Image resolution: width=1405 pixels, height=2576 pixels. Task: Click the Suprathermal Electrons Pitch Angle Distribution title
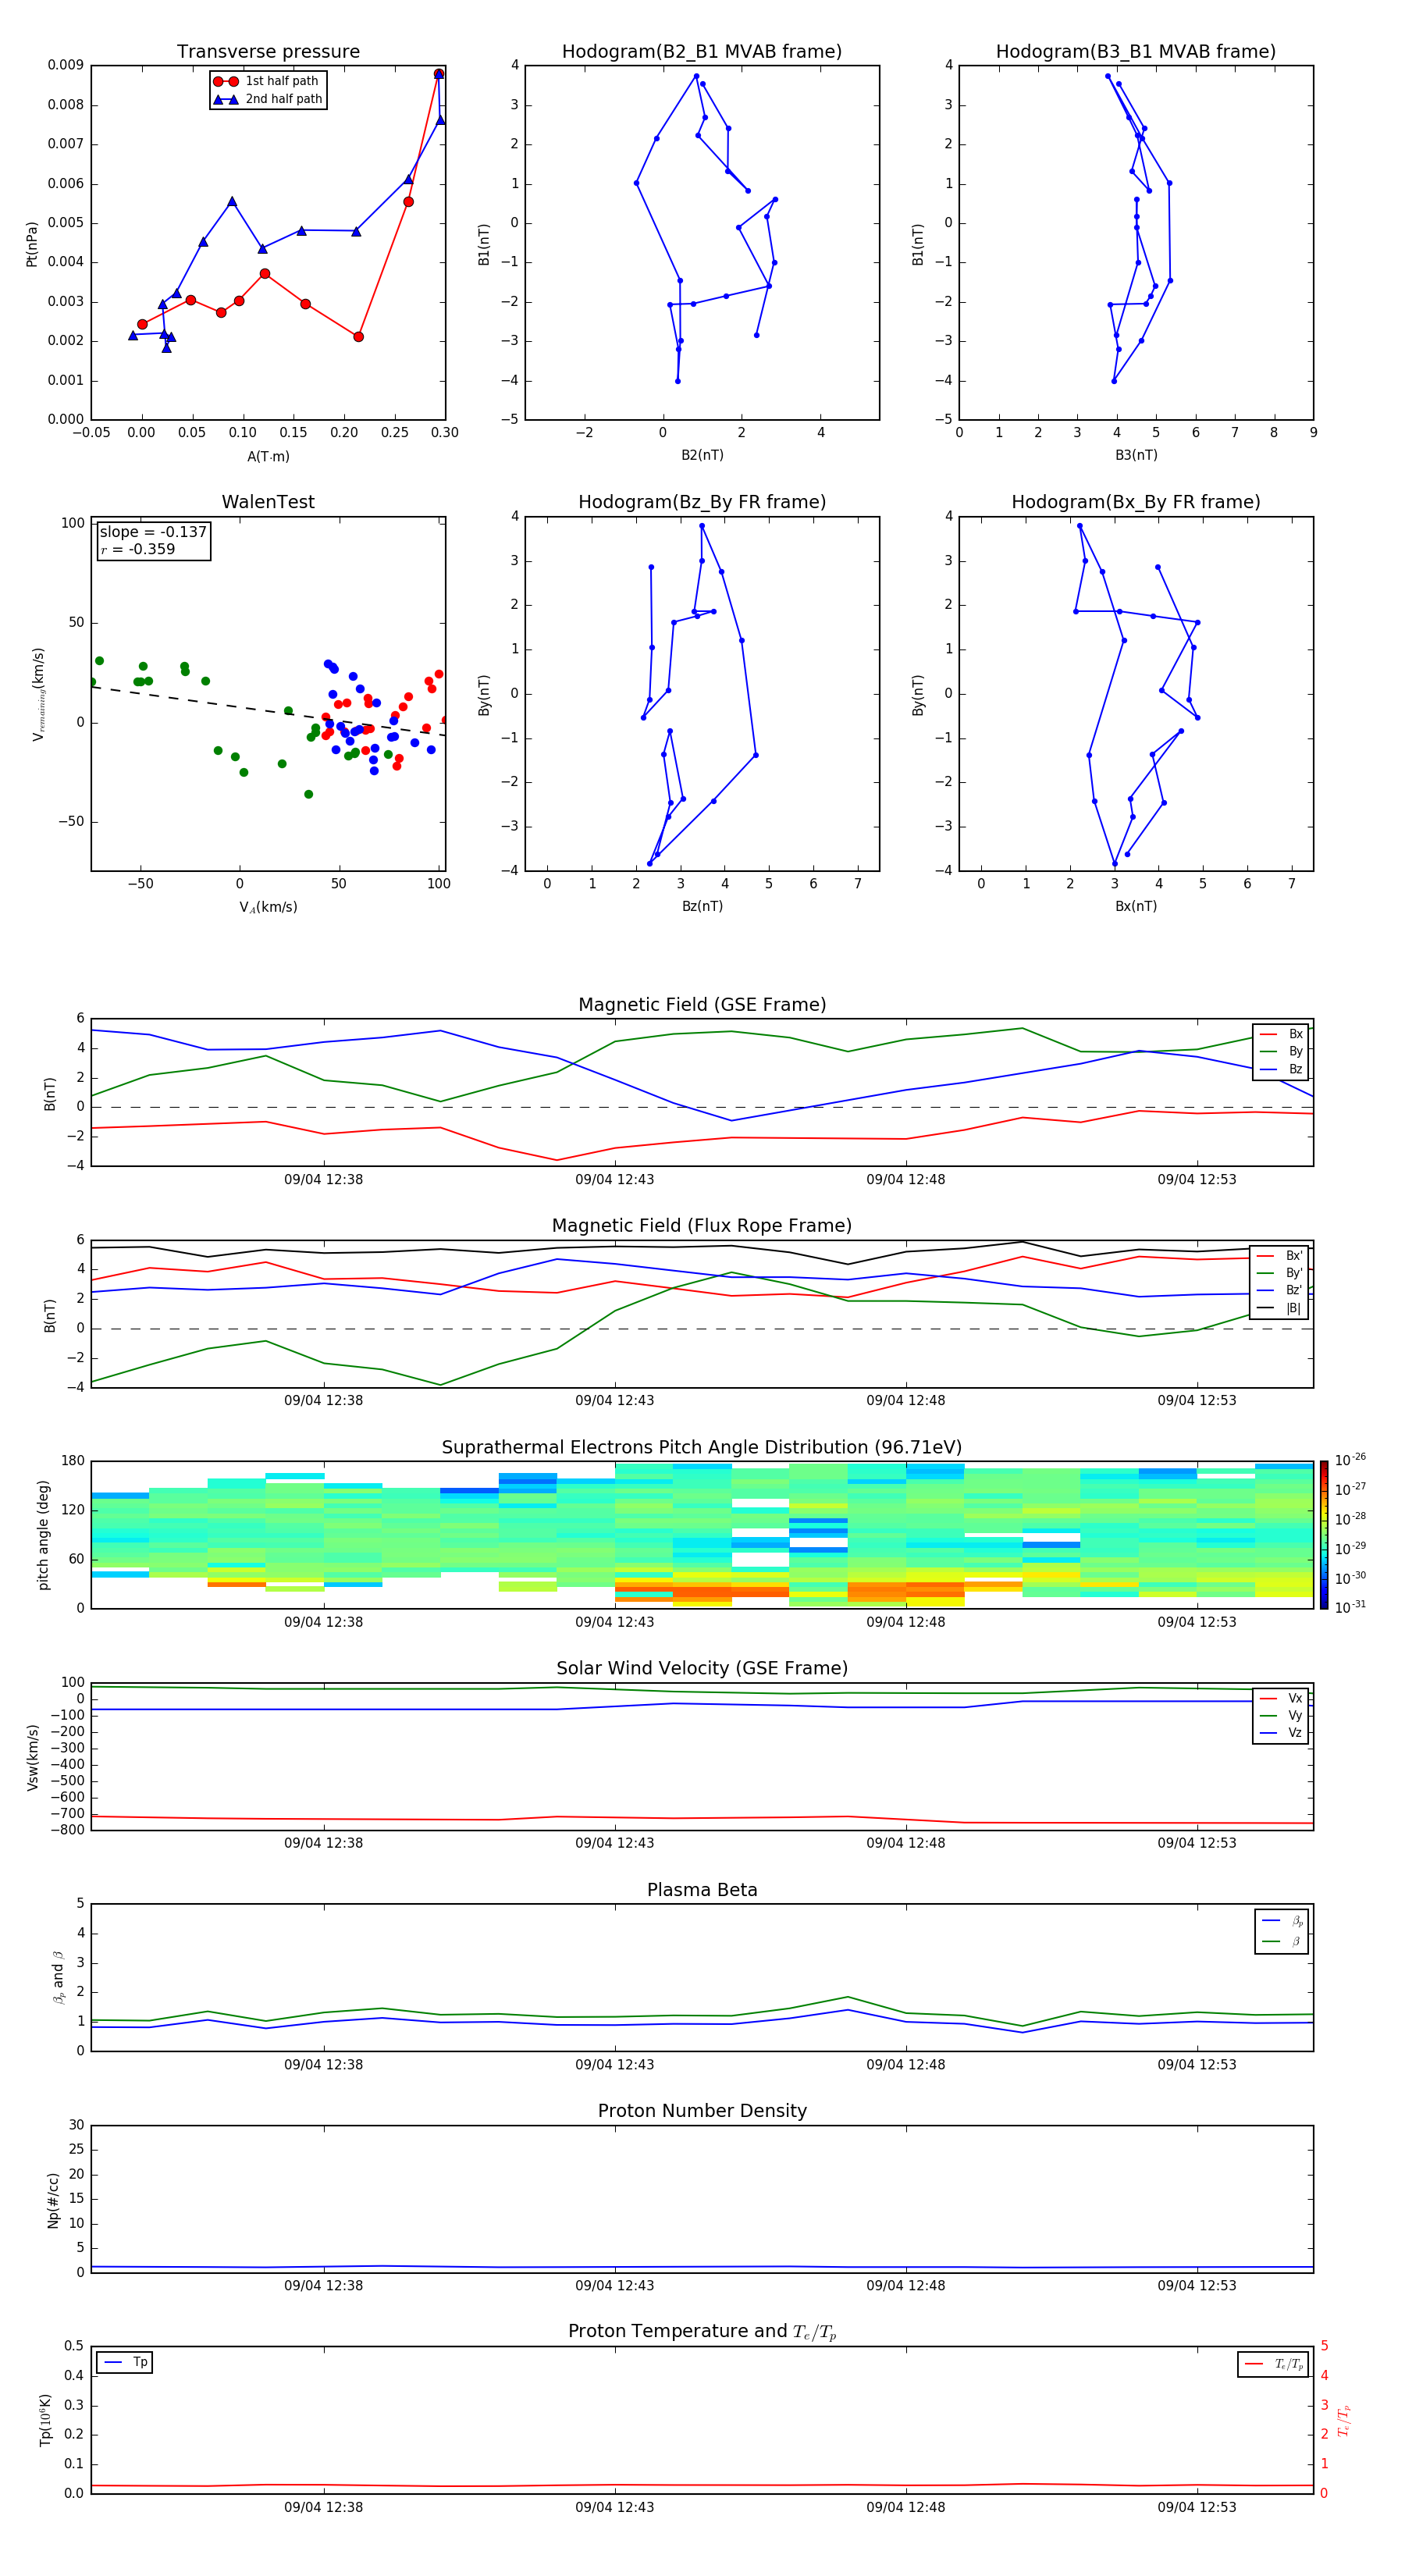pyautogui.click(x=702, y=1448)
